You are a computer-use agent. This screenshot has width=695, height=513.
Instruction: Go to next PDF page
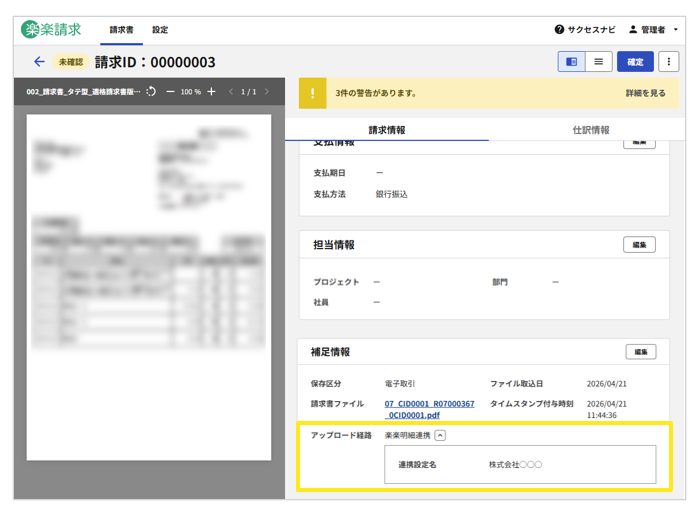coord(266,91)
